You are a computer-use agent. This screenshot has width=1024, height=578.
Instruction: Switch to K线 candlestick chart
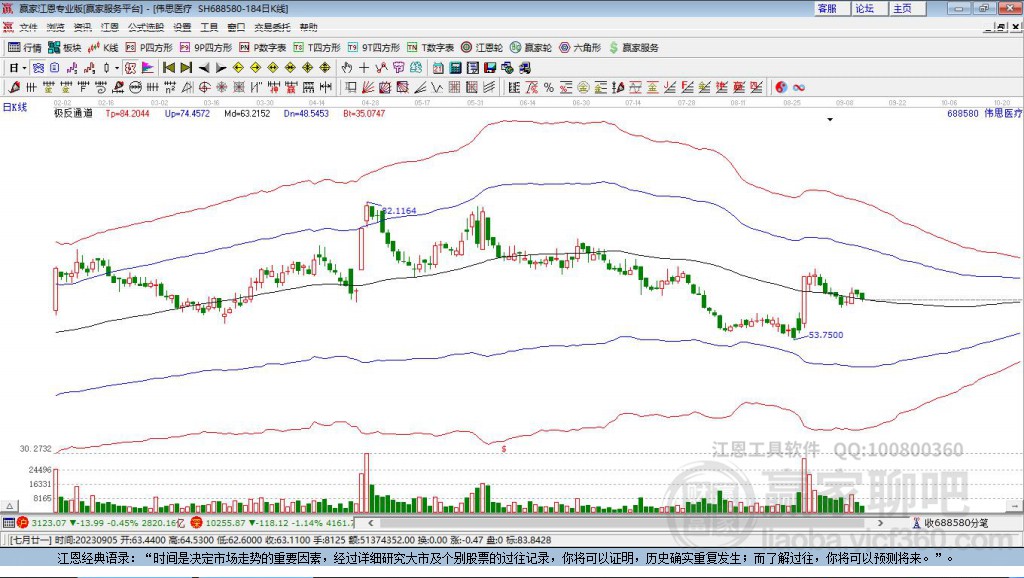(x=103, y=48)
